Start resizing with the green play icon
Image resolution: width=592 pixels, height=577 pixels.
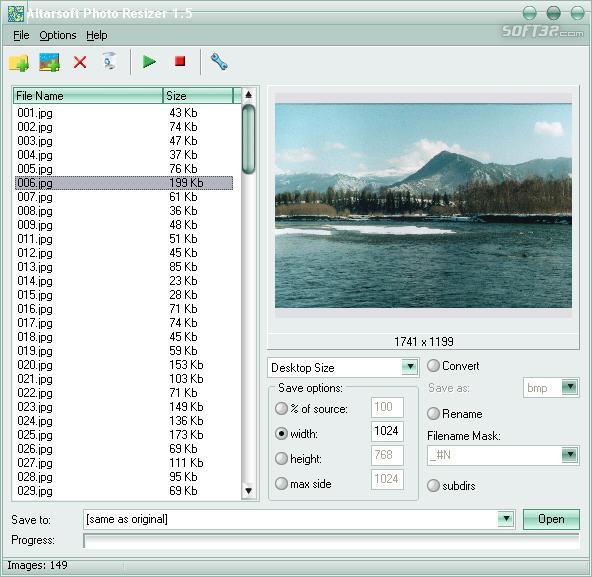149,61
